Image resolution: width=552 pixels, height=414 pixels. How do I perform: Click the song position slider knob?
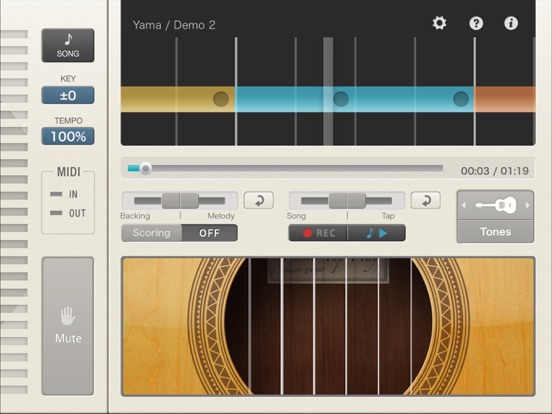click(145, 168)
